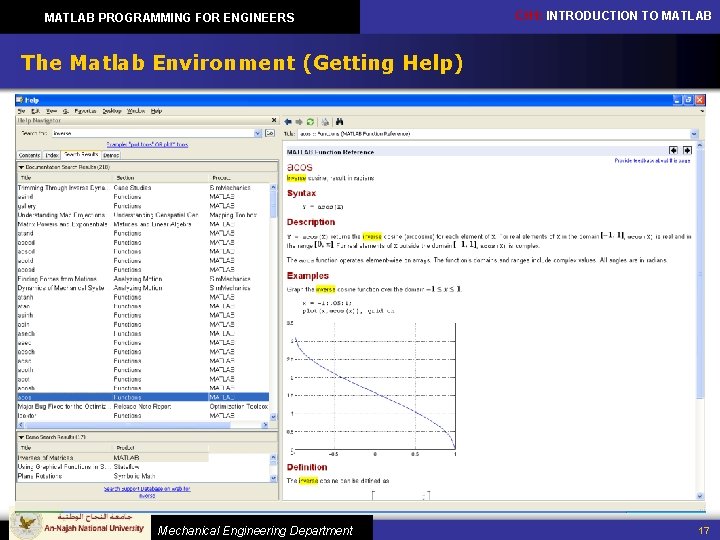The image size is (720, 540).
Task: Open the View menu
Action: coord(51,111)
